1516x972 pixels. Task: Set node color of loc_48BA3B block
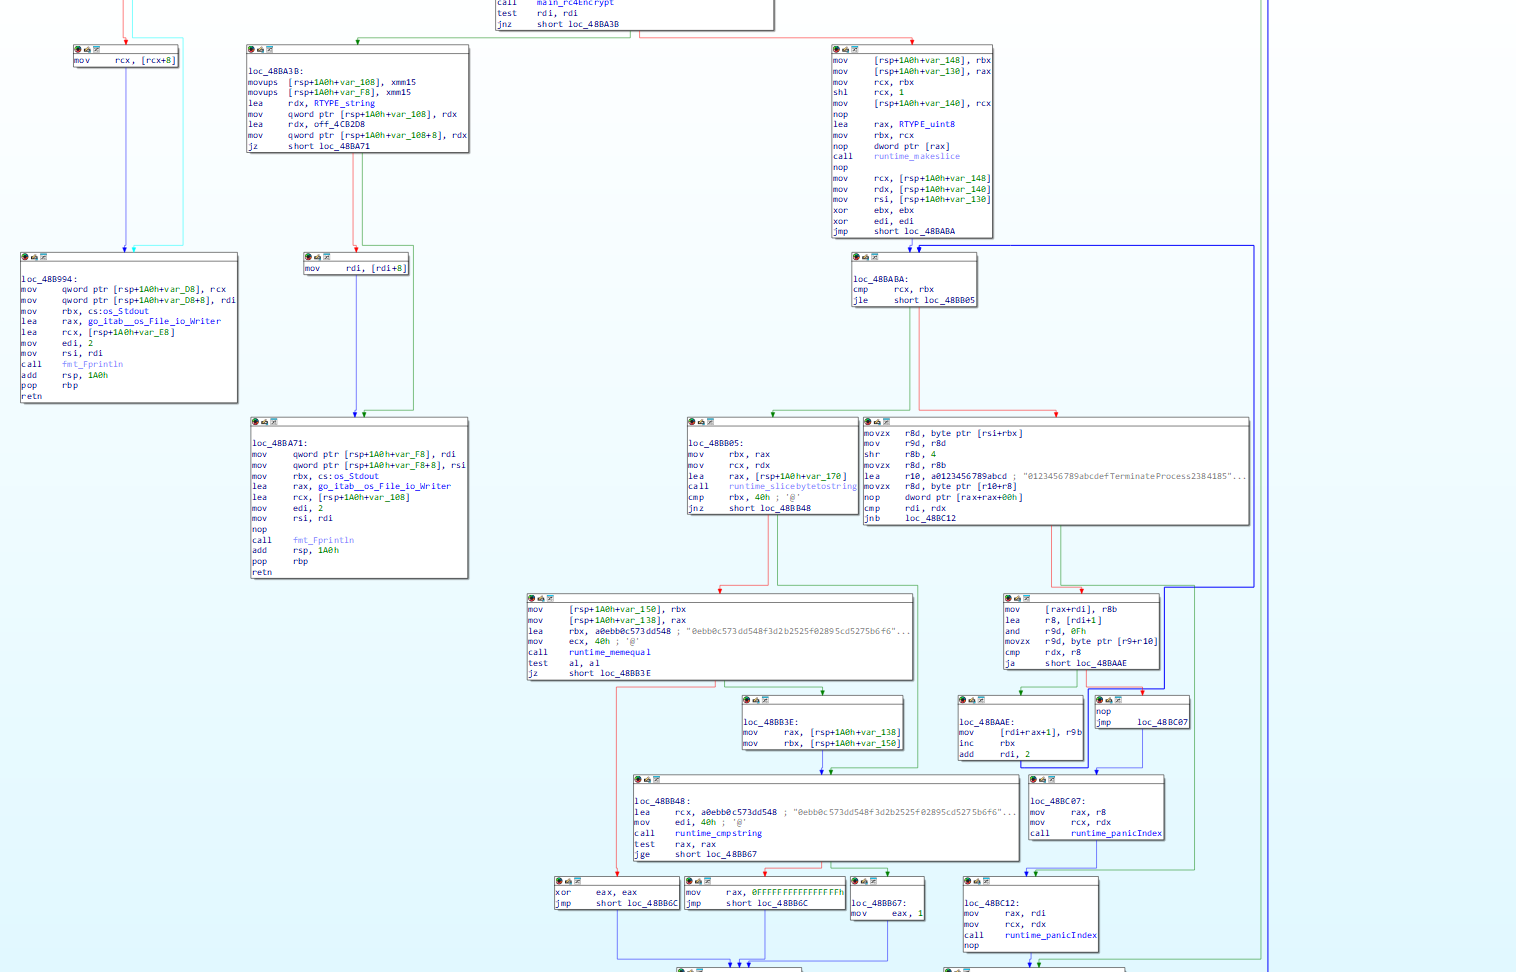point(251,49)
